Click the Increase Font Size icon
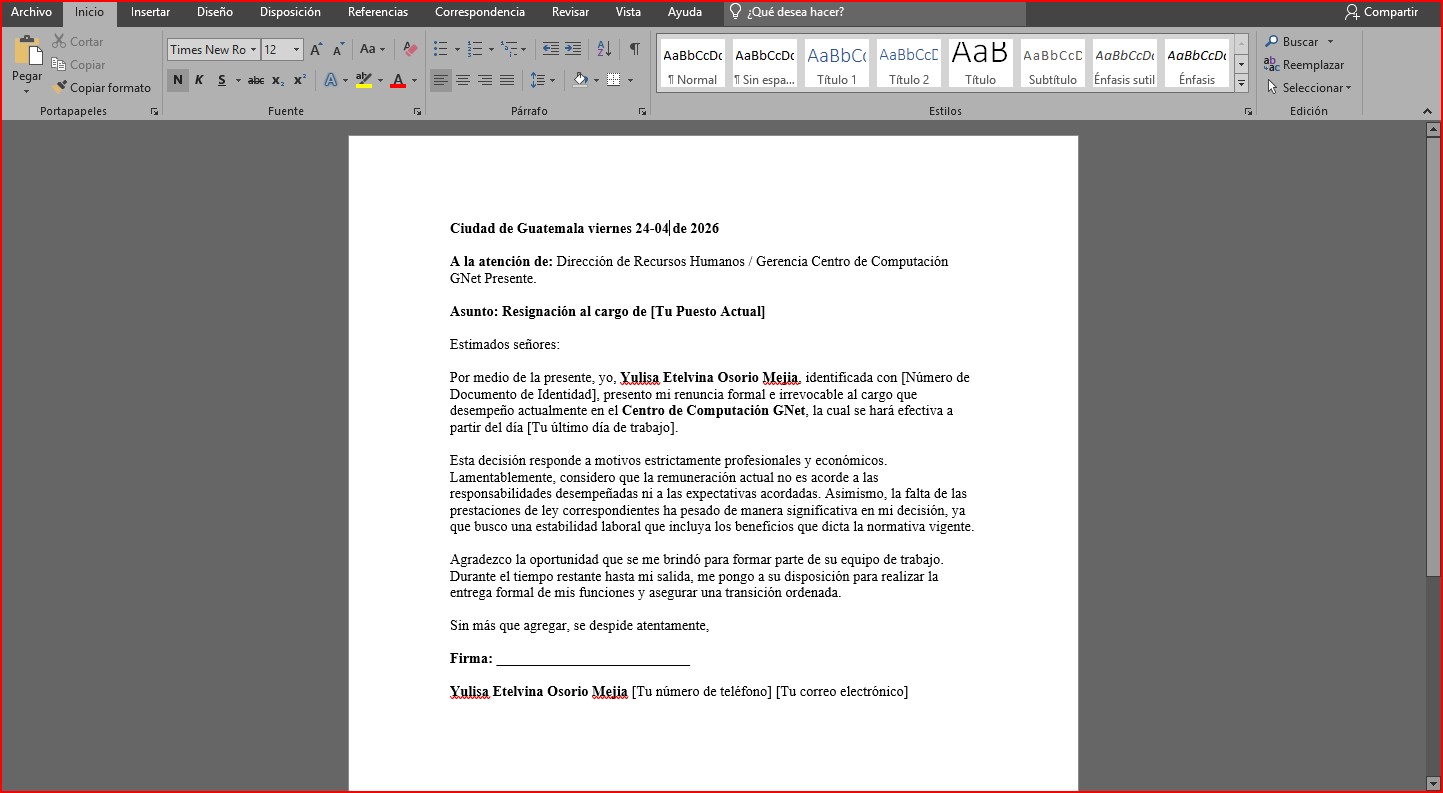The width and height of the screenshot is (1443, 793). pyautogui.click(x=316, y=49)
